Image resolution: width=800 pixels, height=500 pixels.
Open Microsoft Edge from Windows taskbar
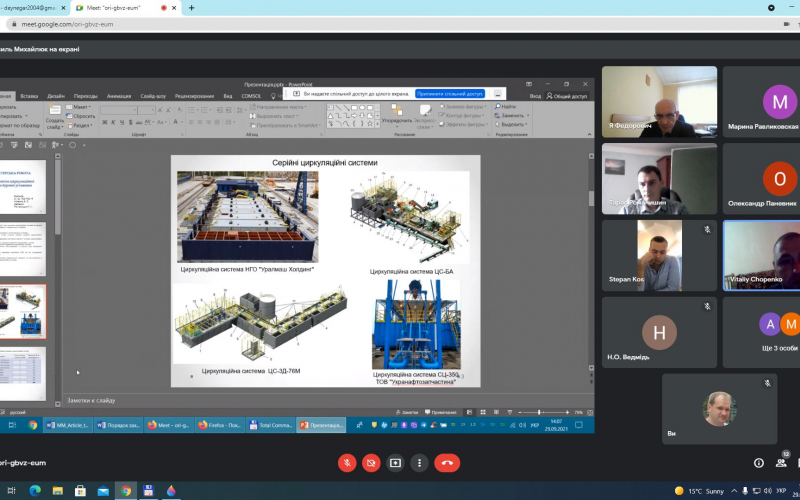35,491
